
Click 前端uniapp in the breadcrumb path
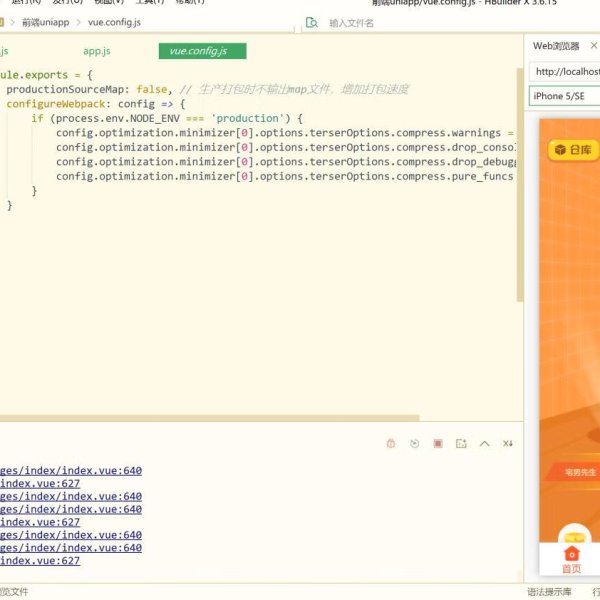click(47, 22)
